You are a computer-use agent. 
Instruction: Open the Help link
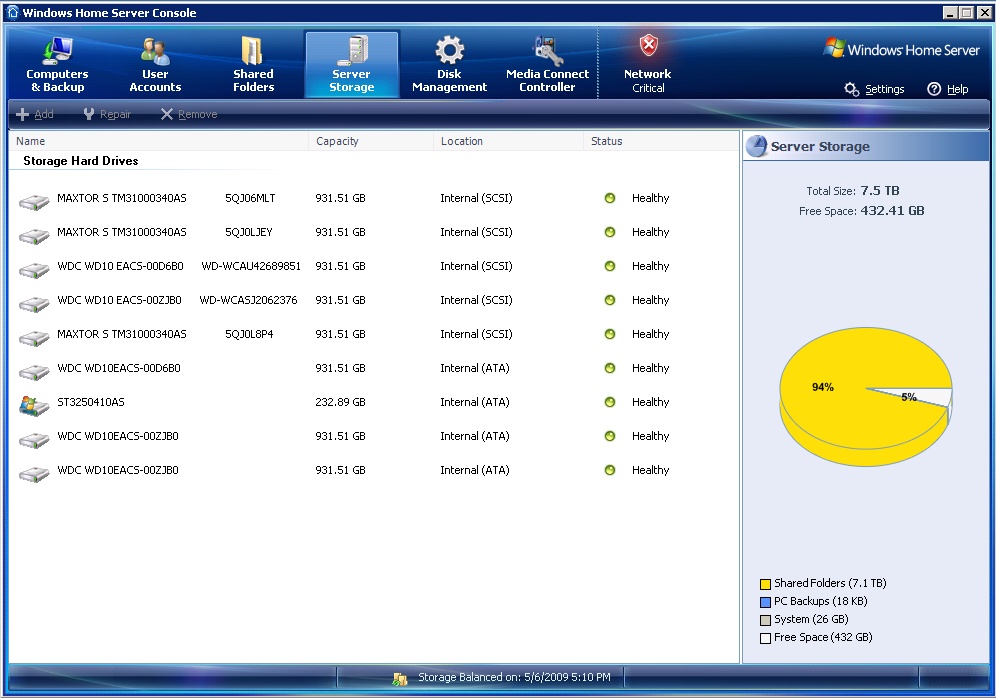pyautogui.click(x=948, y=89)
